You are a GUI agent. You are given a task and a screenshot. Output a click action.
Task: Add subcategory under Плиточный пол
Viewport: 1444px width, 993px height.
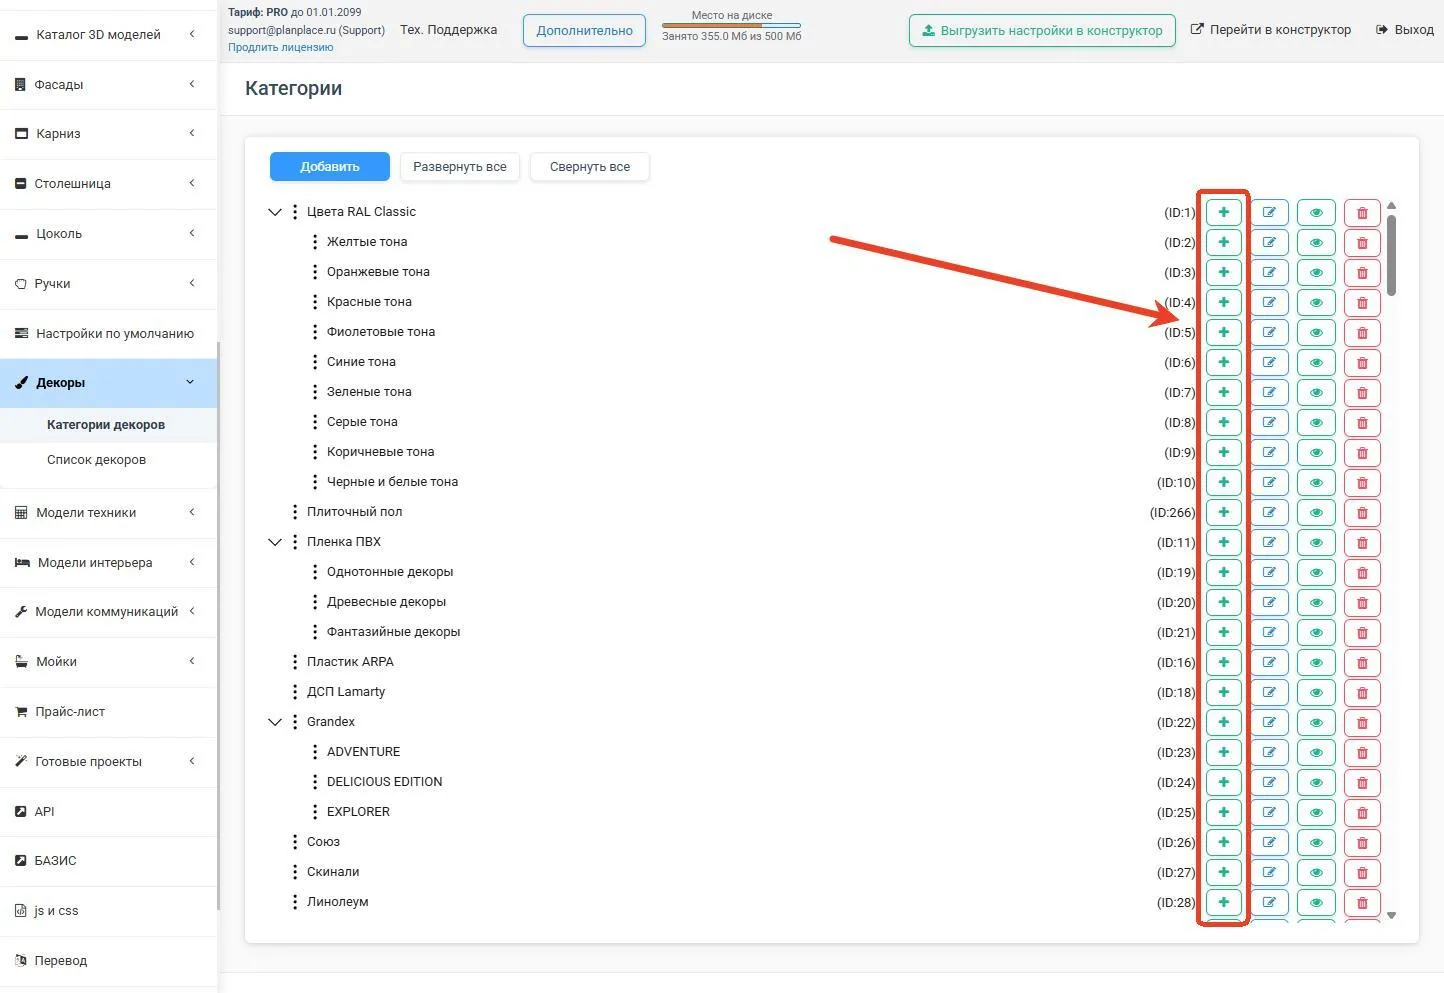1223,512
